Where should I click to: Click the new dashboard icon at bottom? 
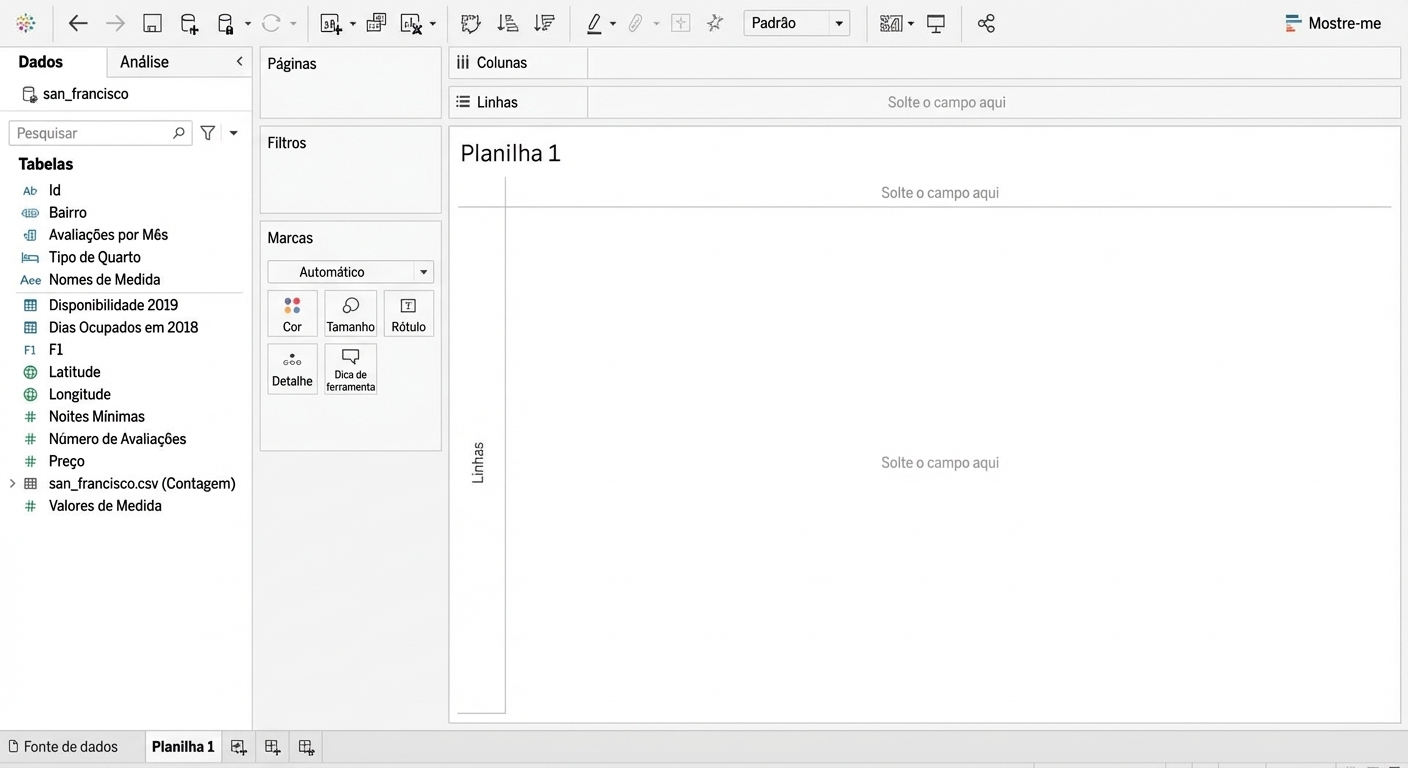(x=272, y=747)
